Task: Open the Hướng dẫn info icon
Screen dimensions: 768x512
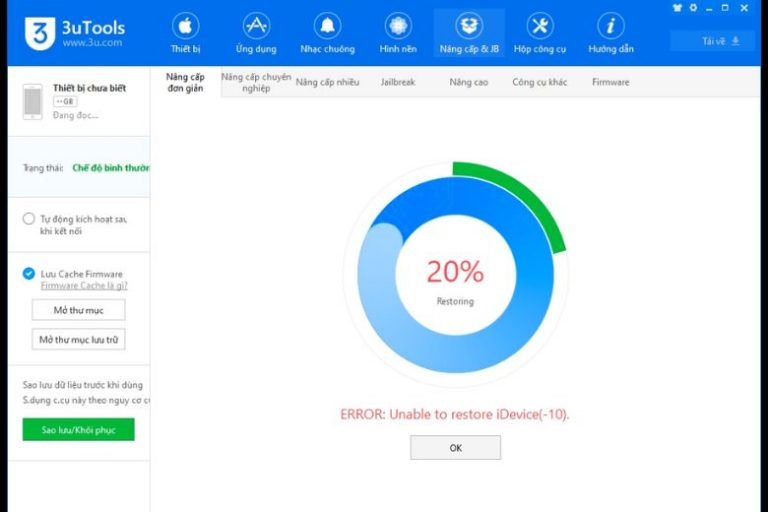Action: [x=611, y=26]
